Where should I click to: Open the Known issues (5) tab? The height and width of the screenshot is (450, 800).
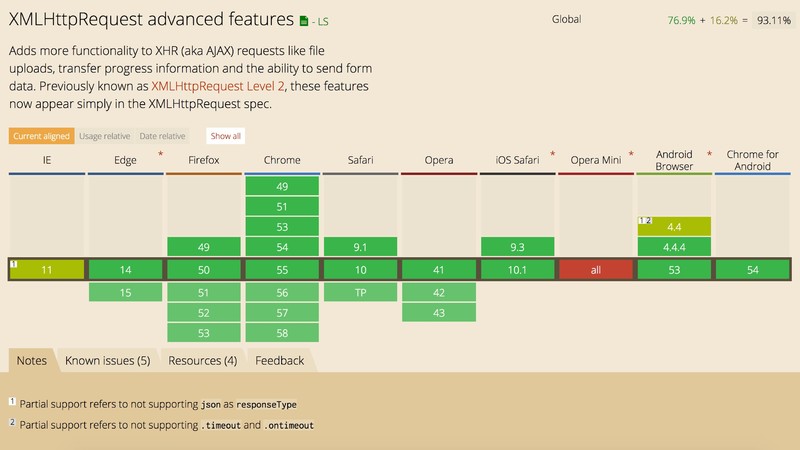pyautogui.click(x=108, y=361)
